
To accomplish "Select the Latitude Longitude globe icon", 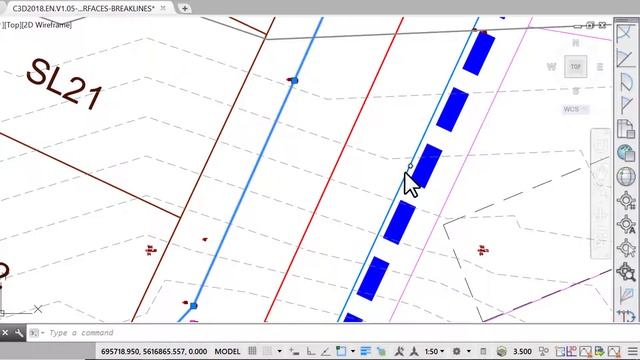I will pos(625,177).
